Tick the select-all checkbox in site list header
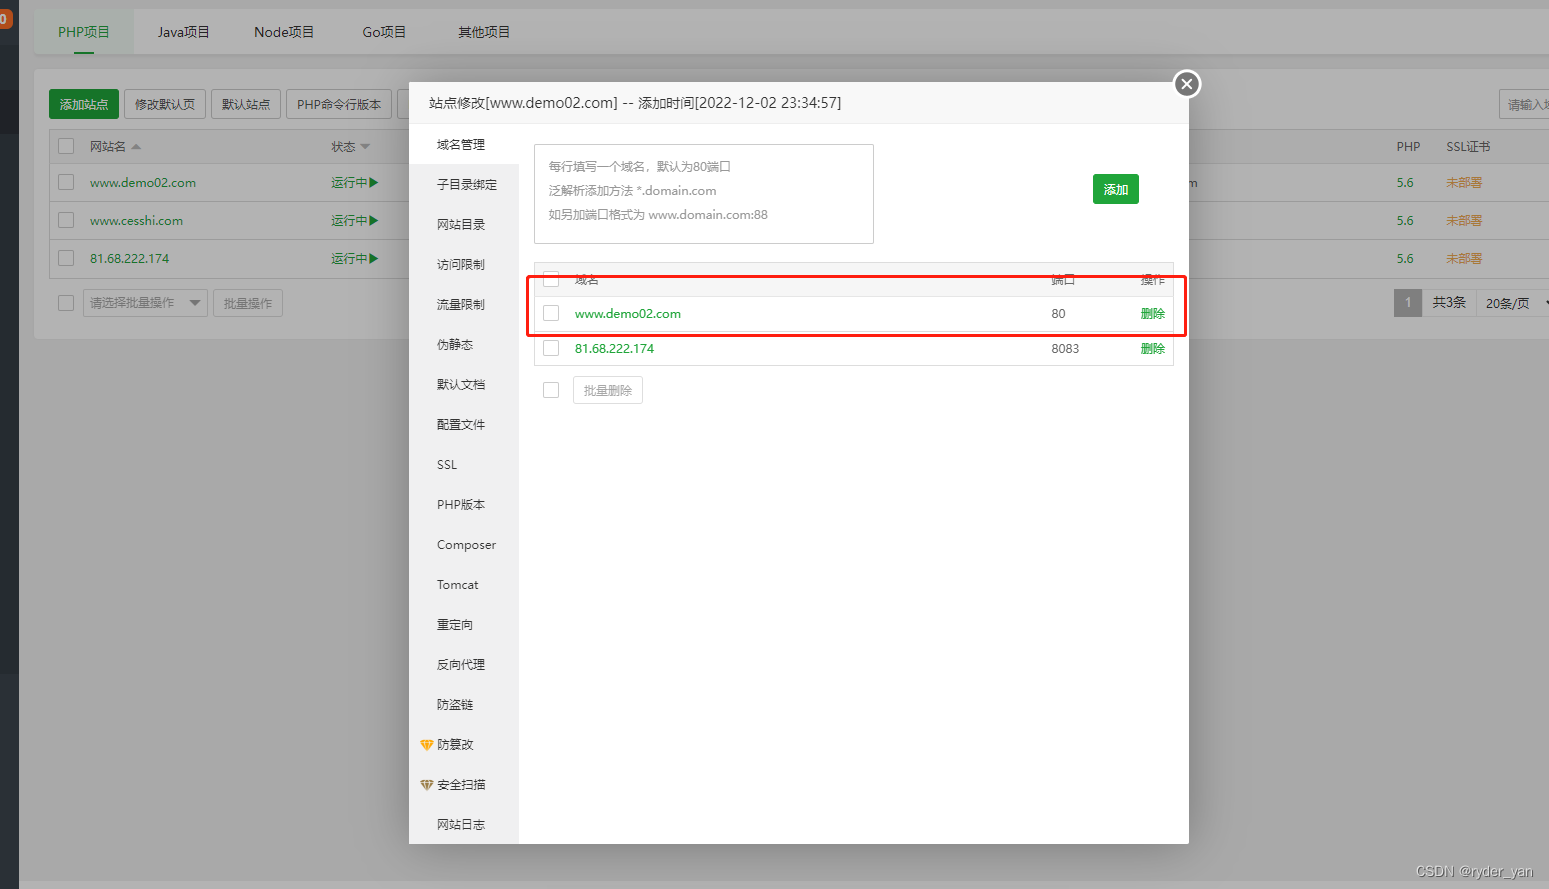 click(x=66, y=146)
